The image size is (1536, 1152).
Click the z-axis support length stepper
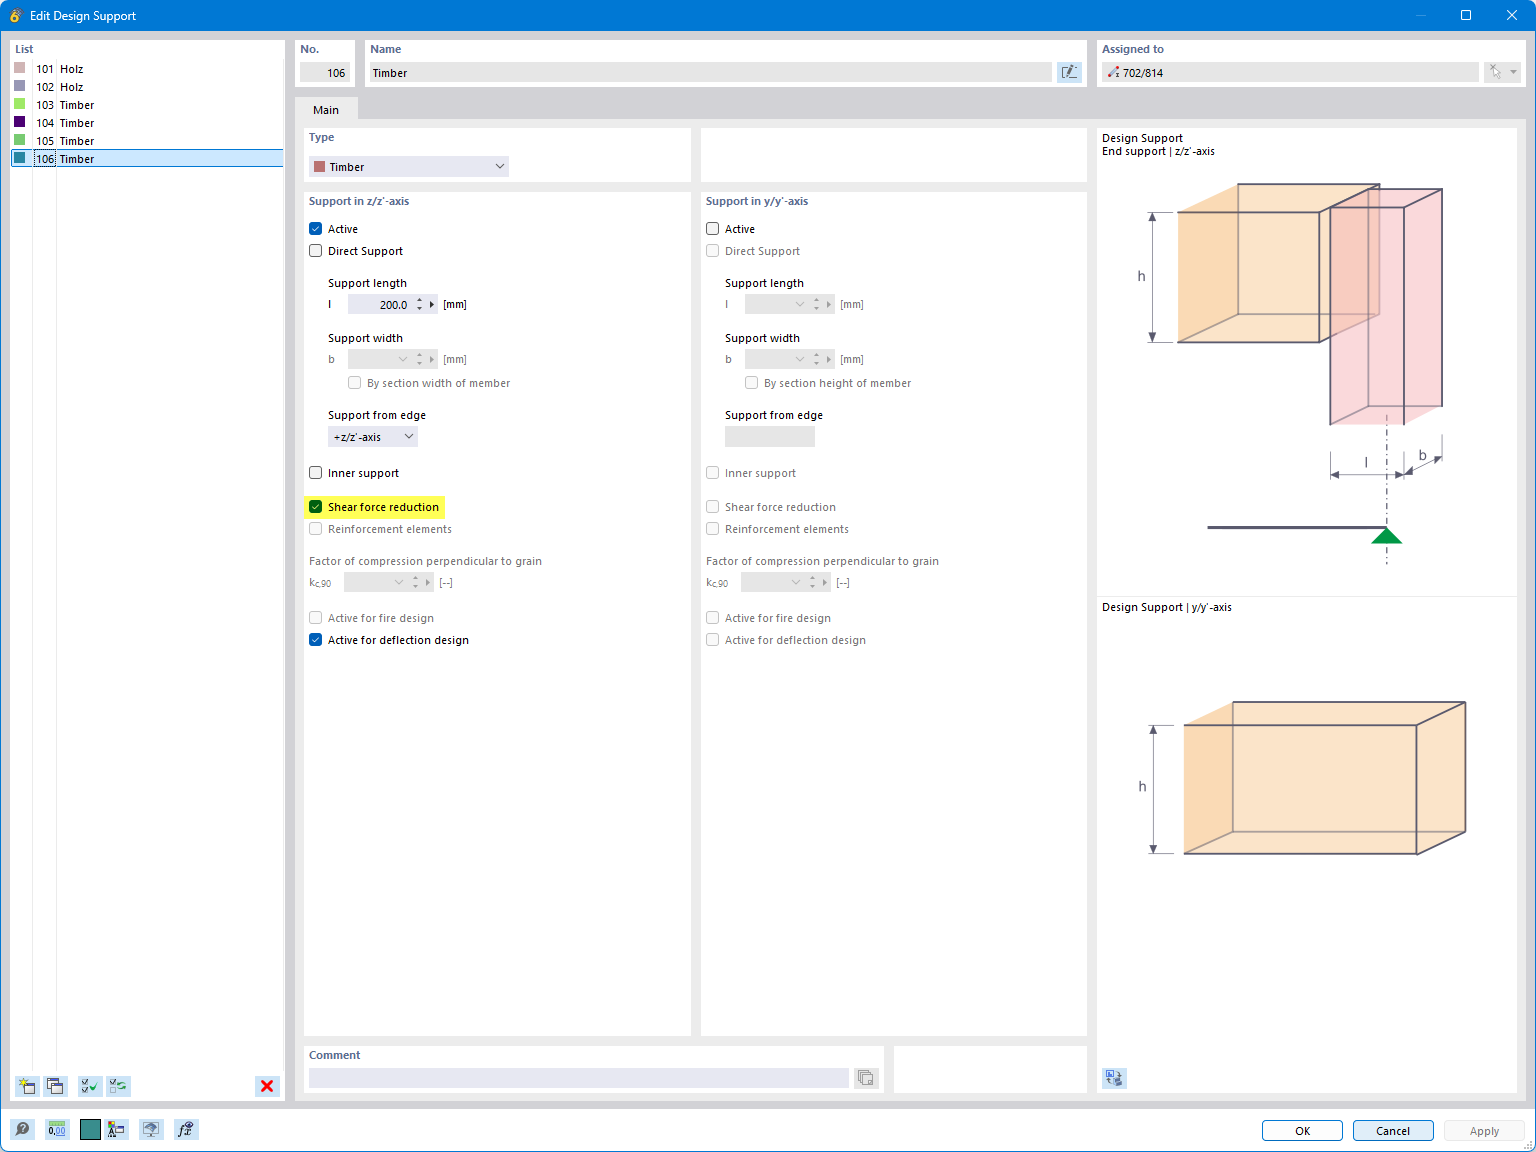click(x=419, y=305)
